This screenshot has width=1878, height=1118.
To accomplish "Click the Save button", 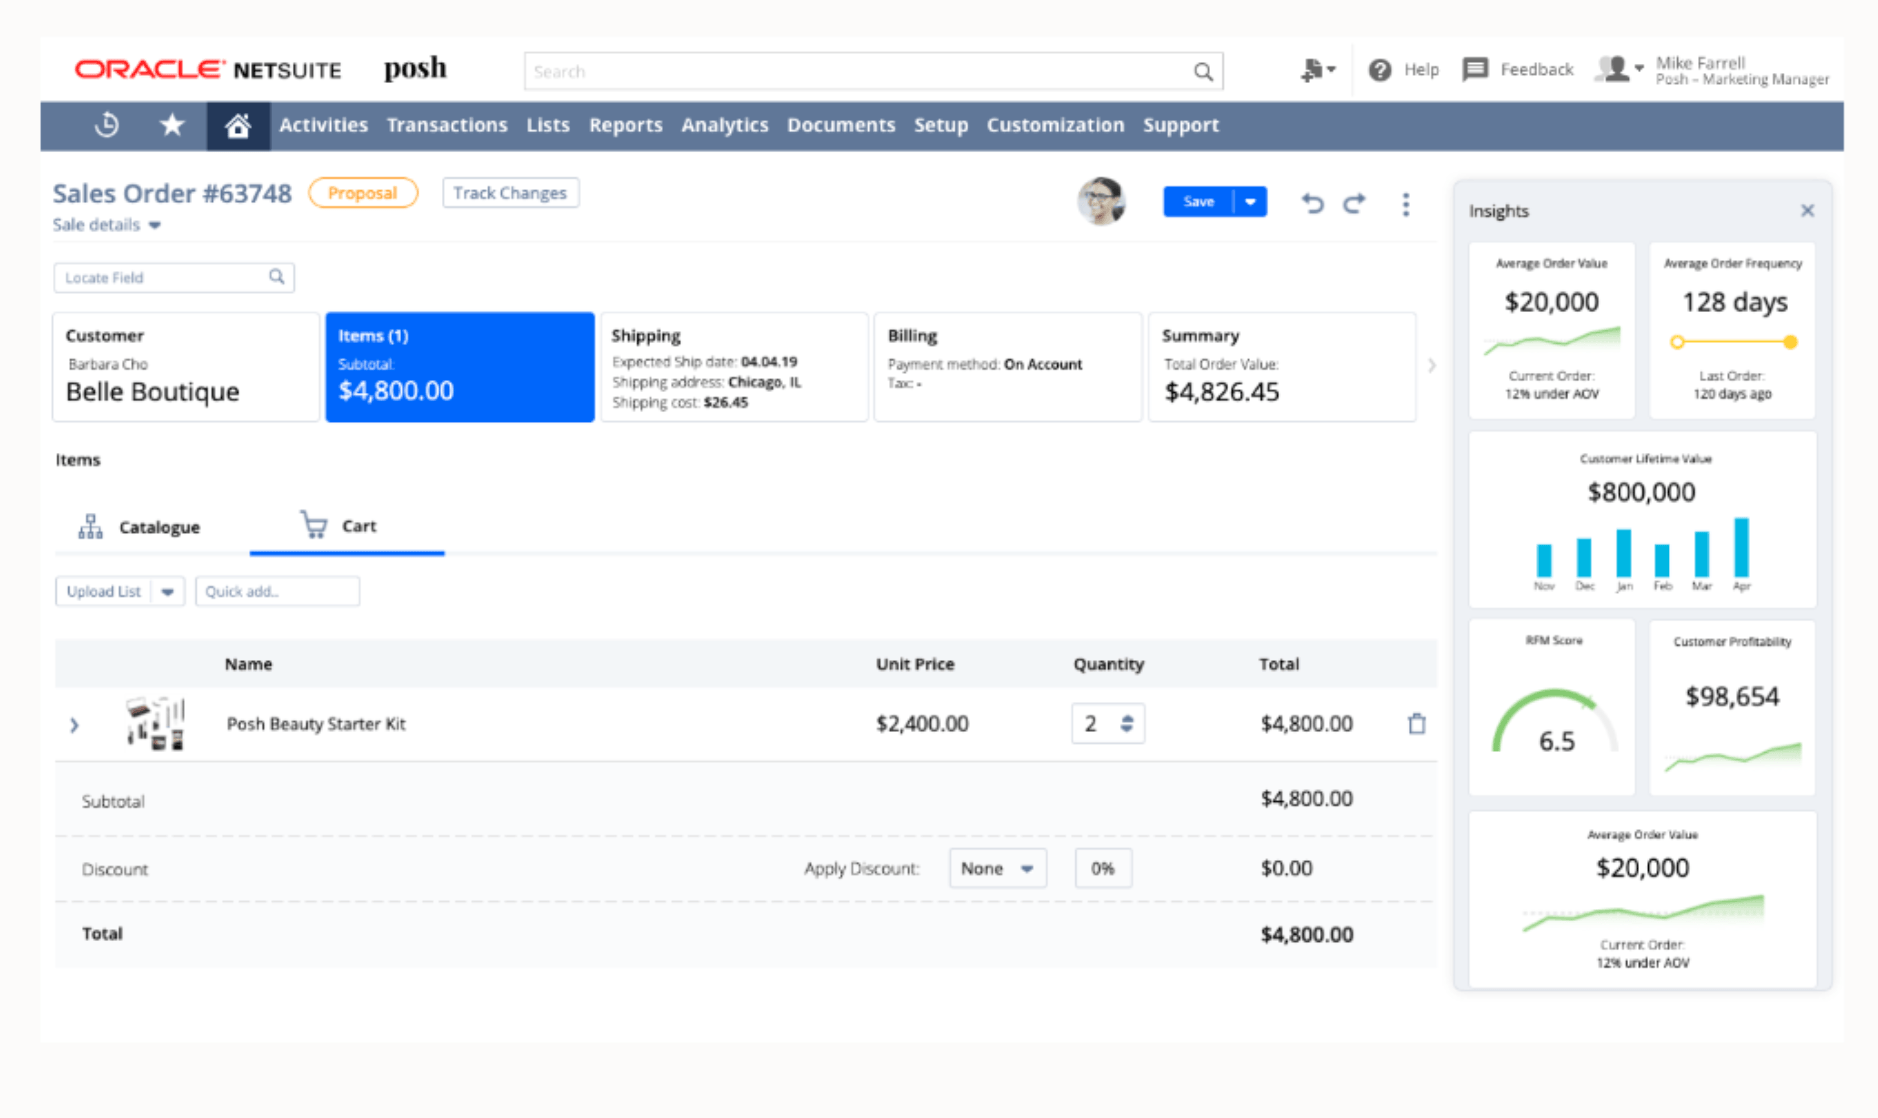I will point(1198,202).
